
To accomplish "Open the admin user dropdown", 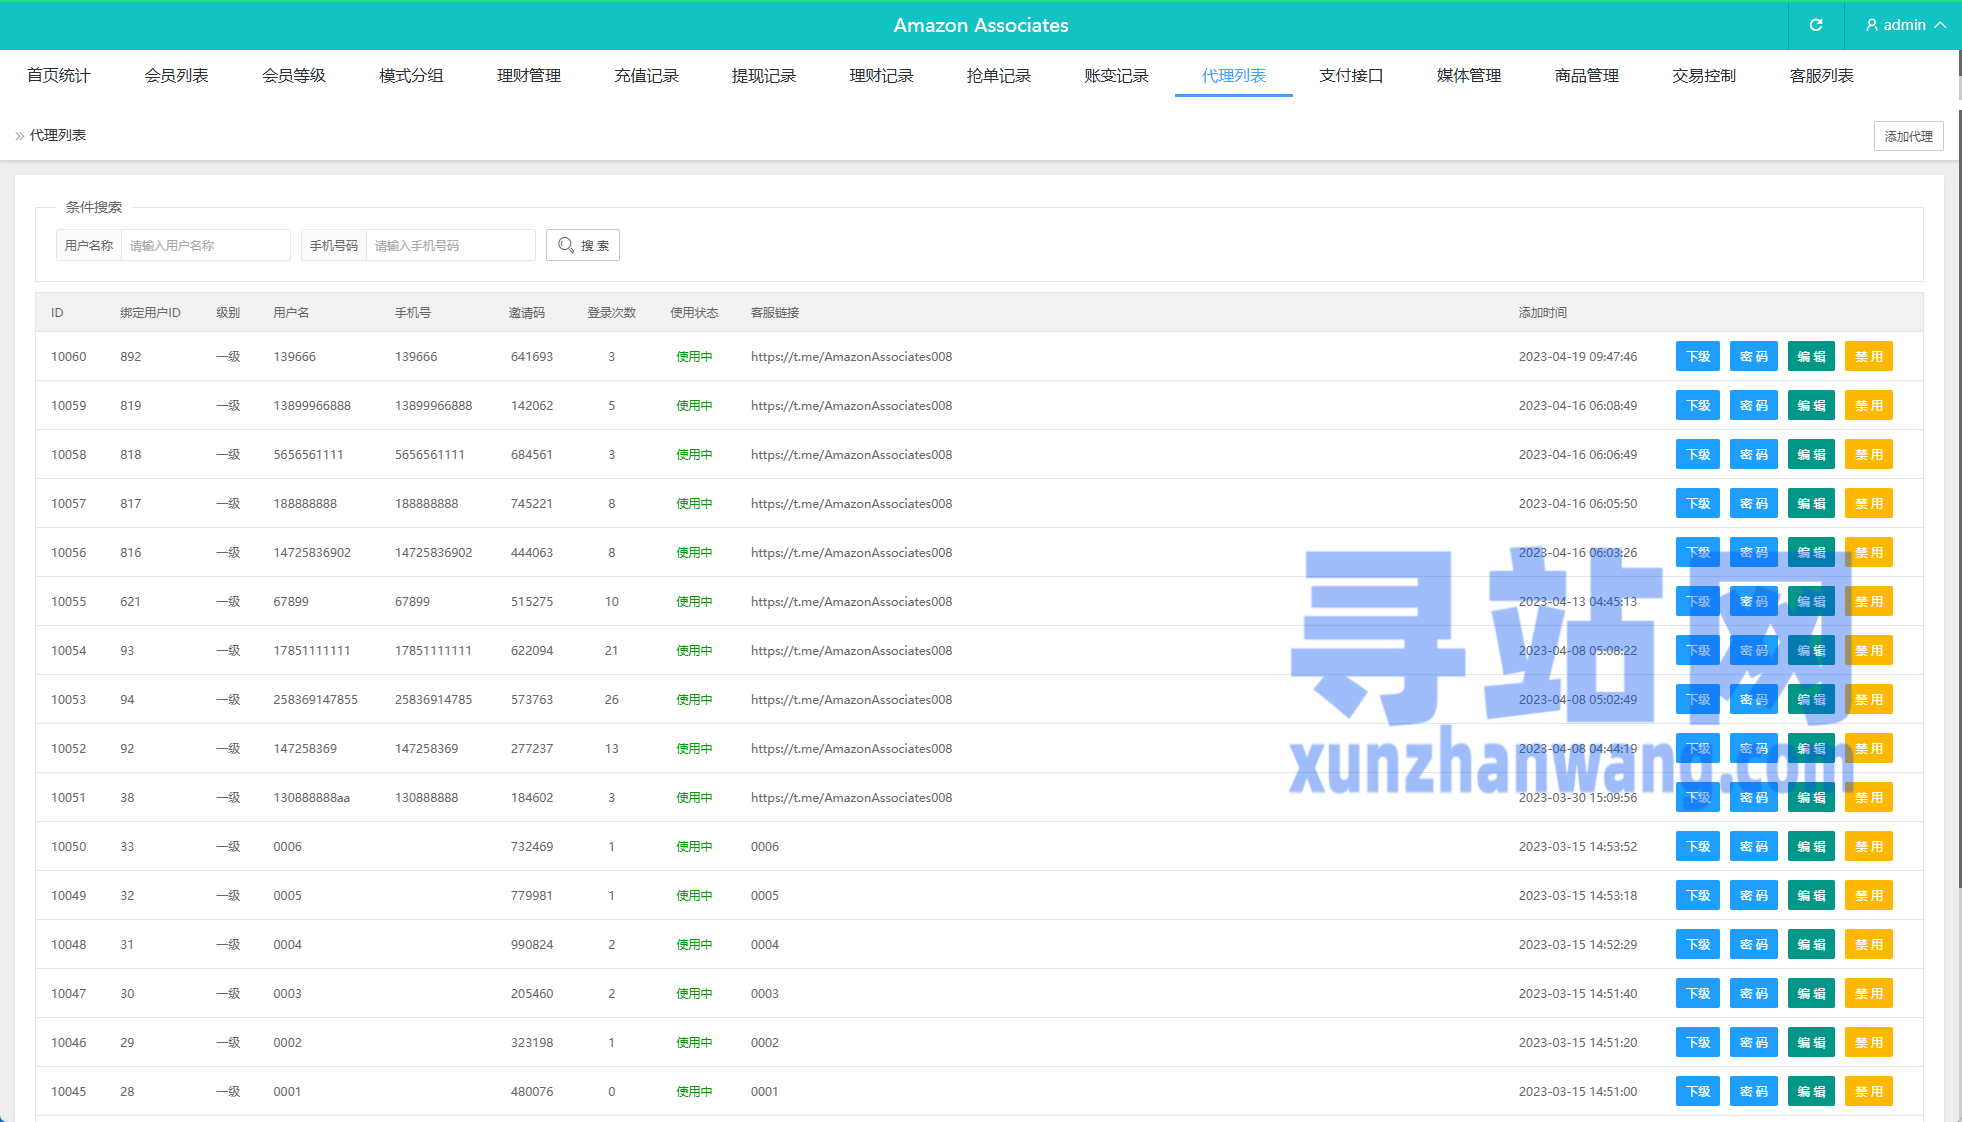I will point(1905,25).
